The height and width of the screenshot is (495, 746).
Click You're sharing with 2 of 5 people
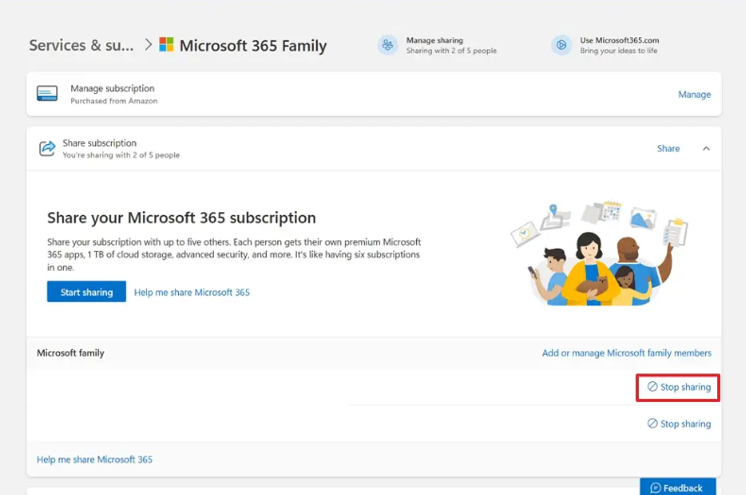121,155
